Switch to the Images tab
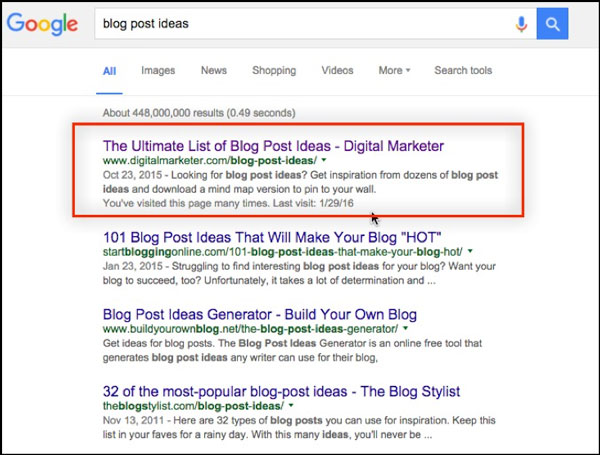Viewport: 600px width, 455px height. pos(158,70)
